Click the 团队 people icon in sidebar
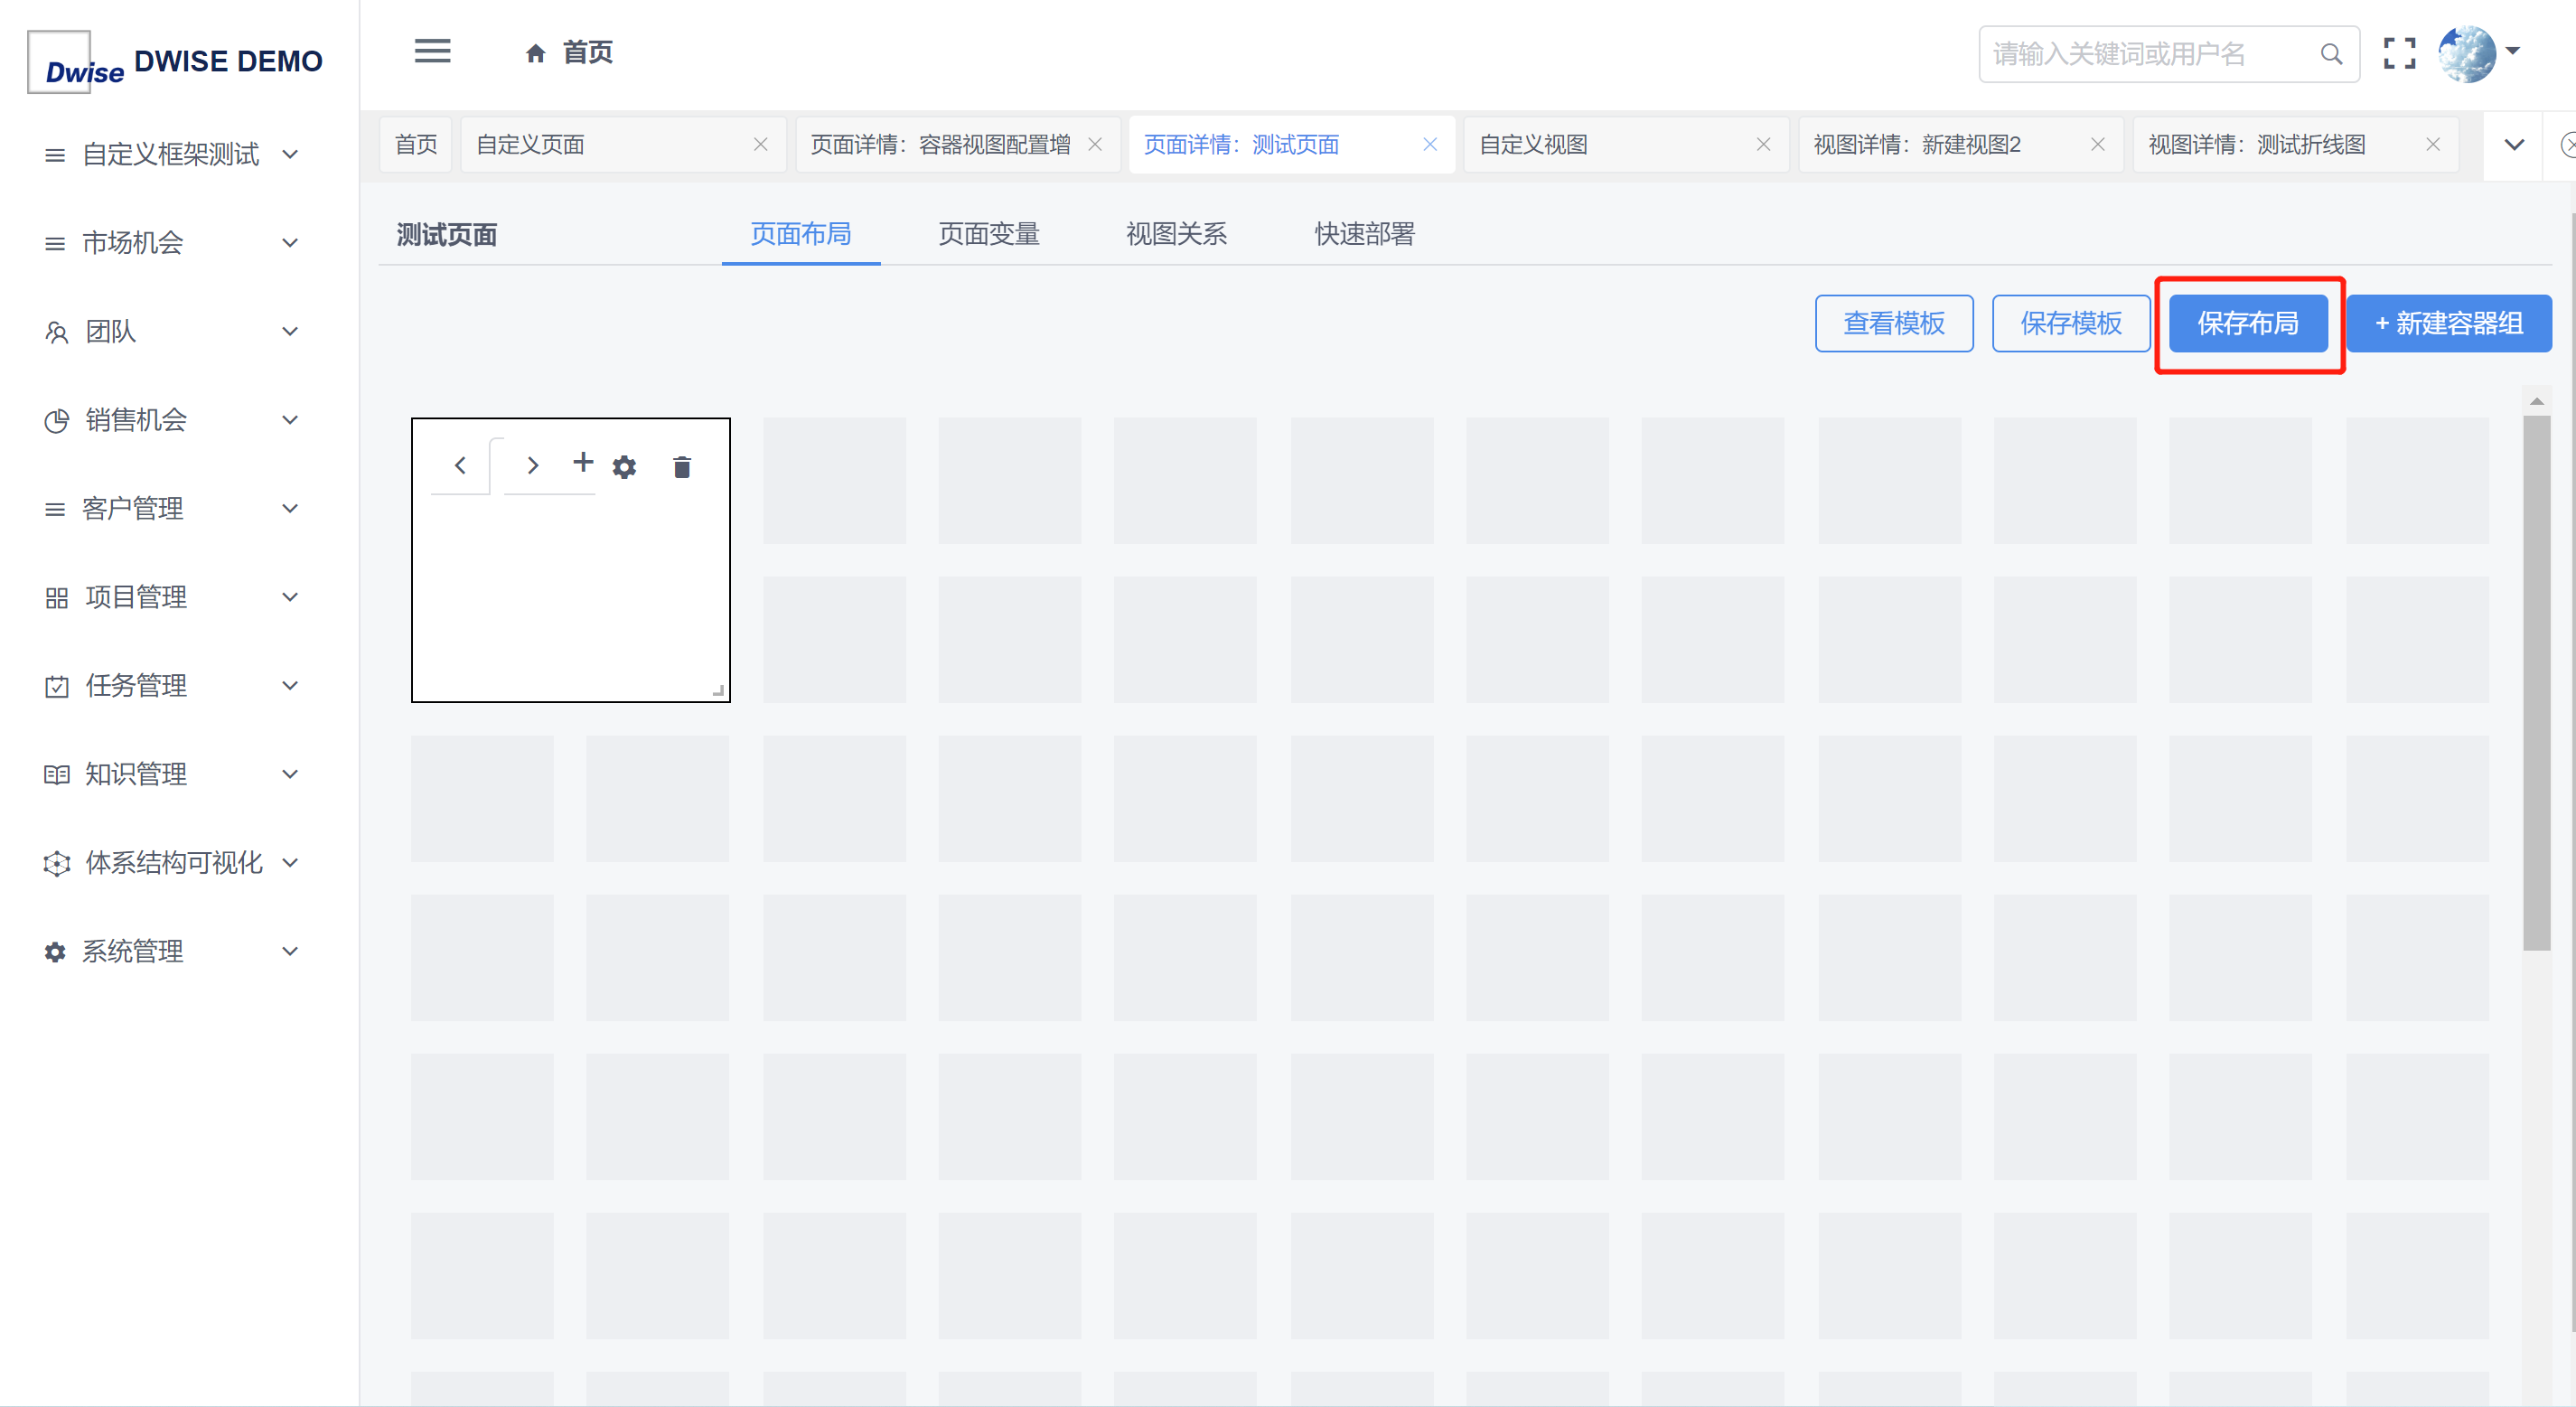This screenshot has height=1407, width=2576. point(57,332)
